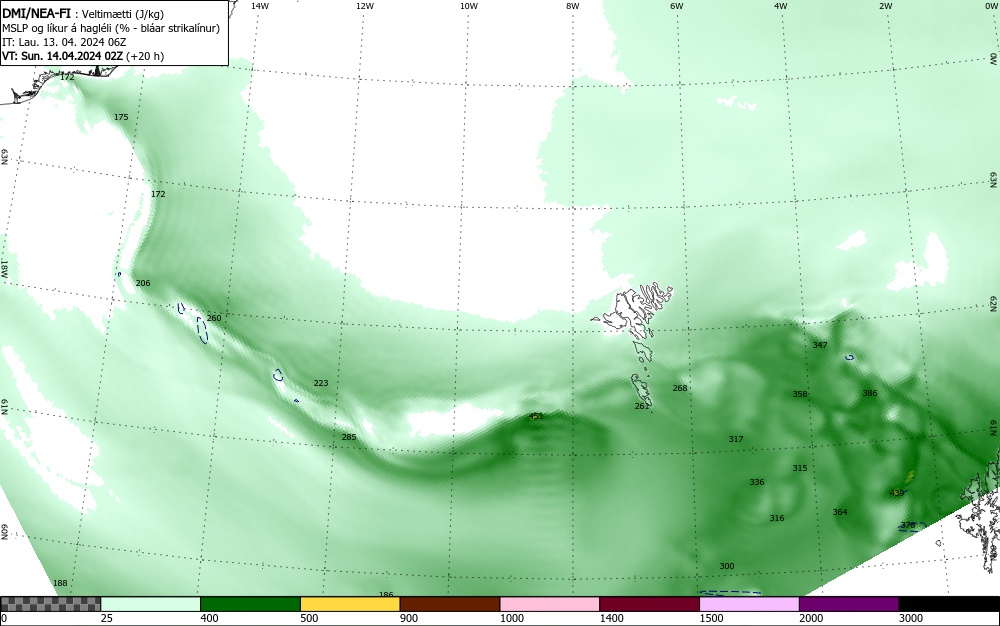Click the '2W' longitude label

coord(885,6)
